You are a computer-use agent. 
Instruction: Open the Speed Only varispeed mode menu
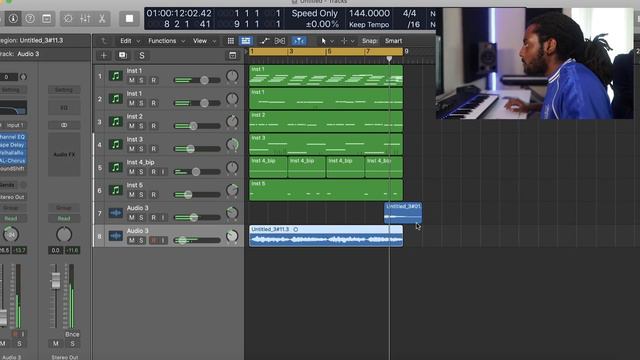tap(314, 13)
